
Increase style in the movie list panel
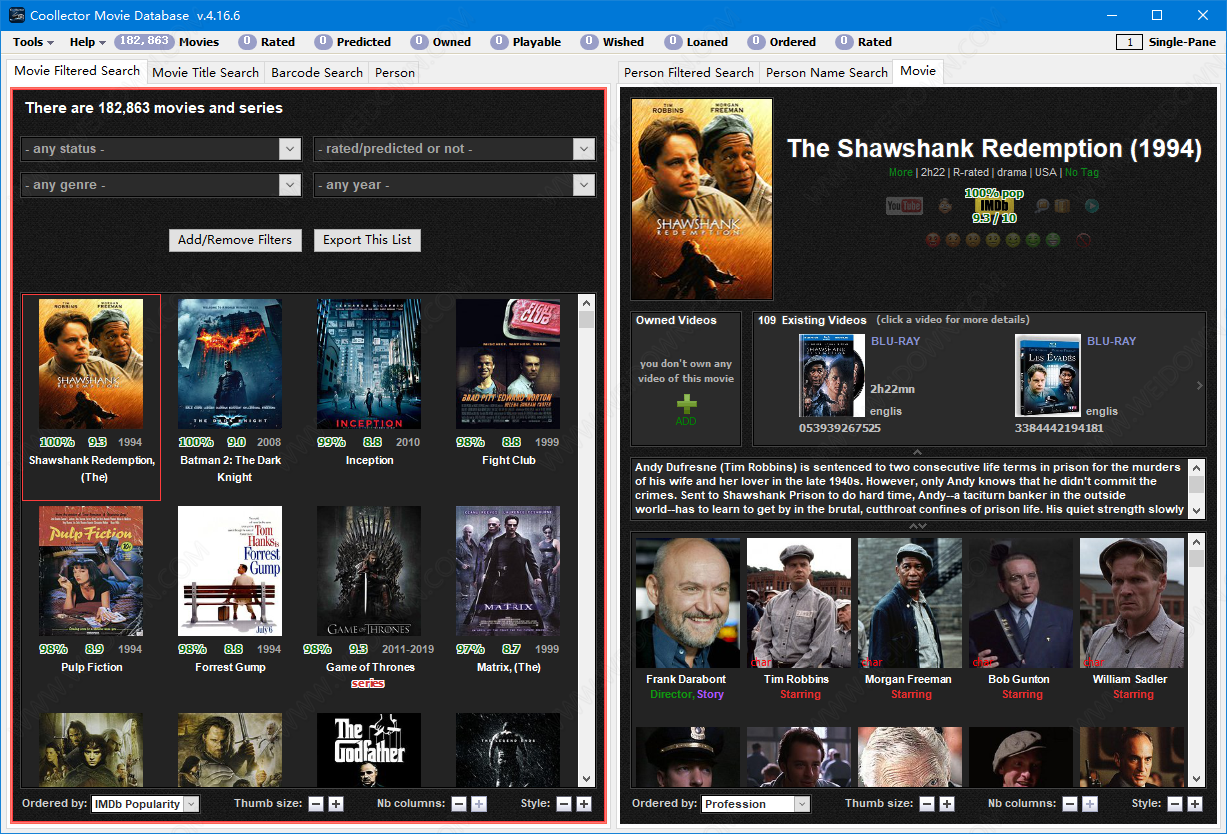pyautogui.click(x=584, y=804)
